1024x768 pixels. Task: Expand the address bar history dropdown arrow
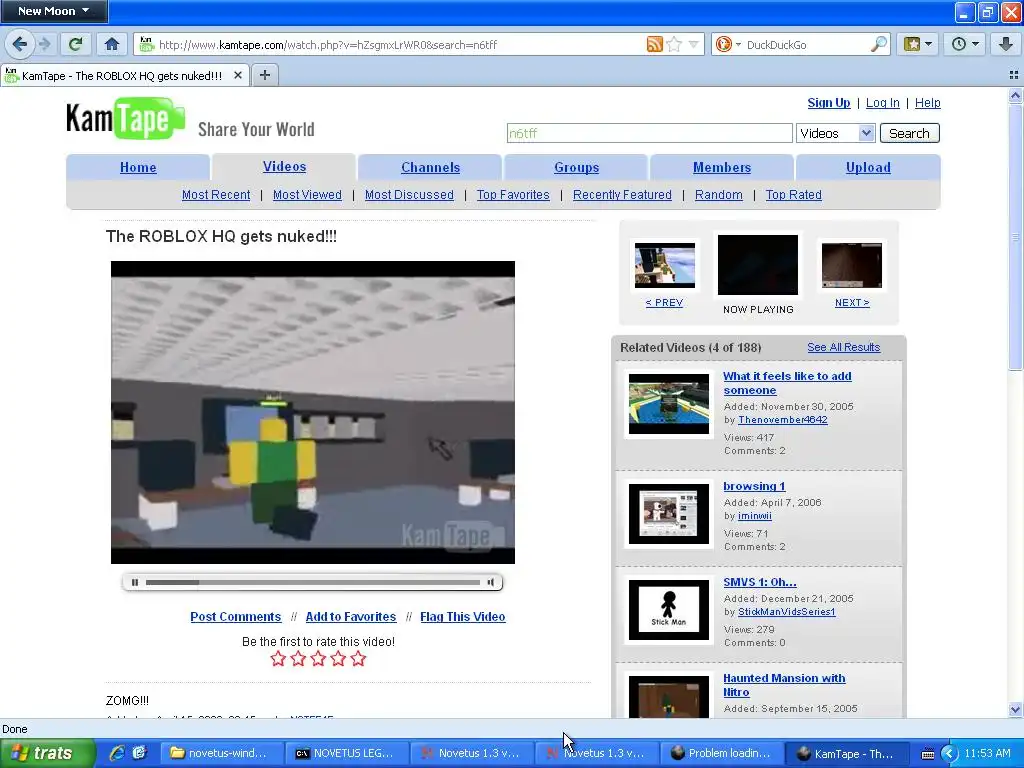click(694, 44)
